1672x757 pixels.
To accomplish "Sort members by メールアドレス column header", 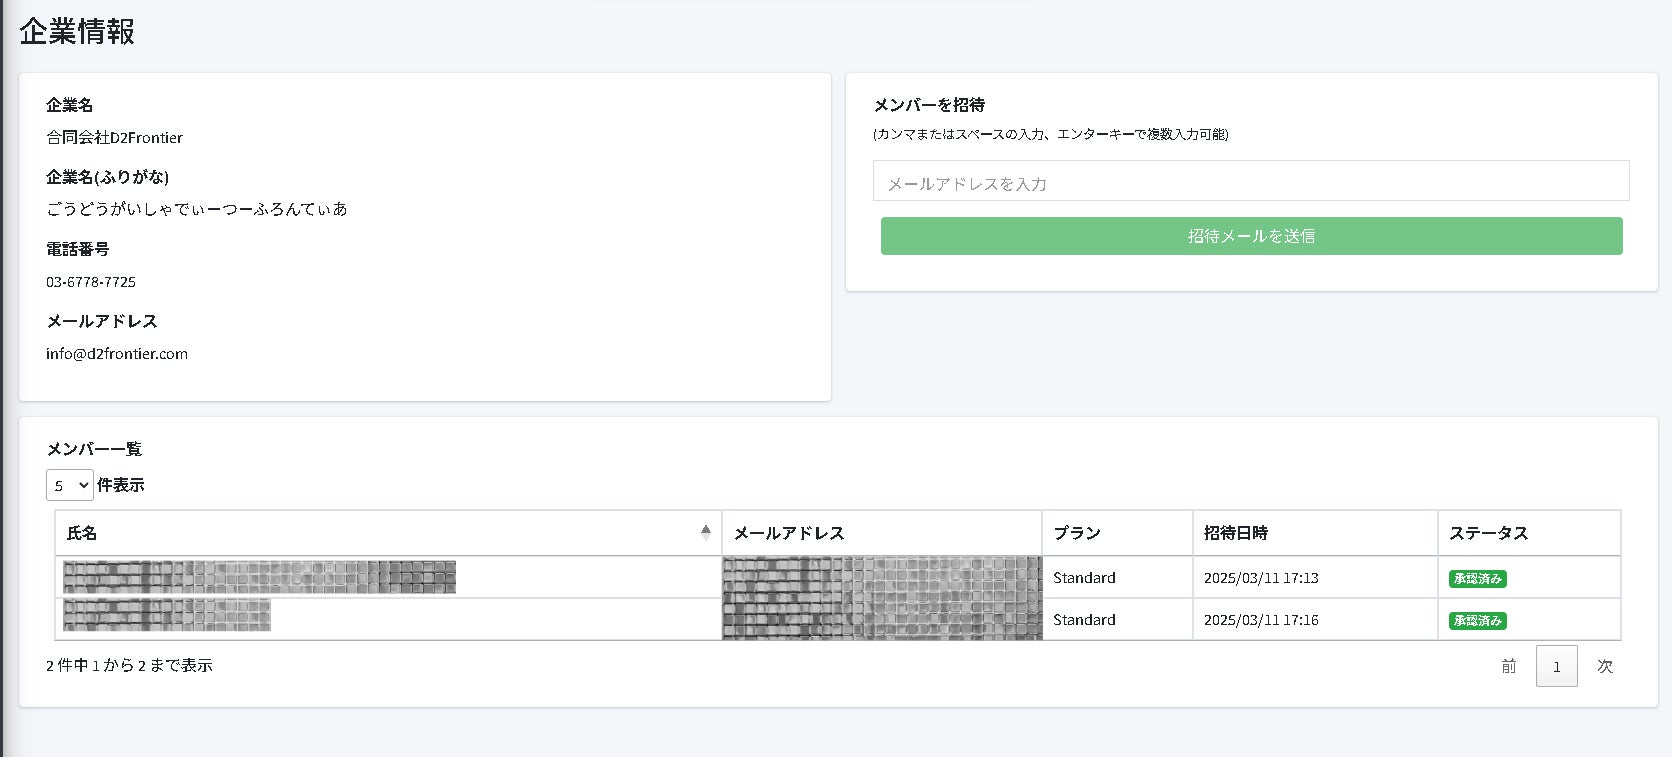I will (789, 533).
